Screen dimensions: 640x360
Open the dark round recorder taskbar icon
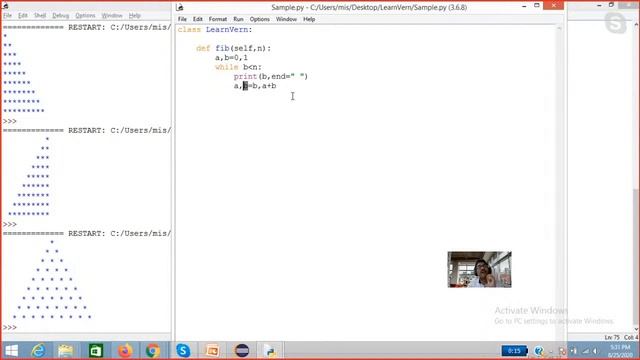pos(242,351)
